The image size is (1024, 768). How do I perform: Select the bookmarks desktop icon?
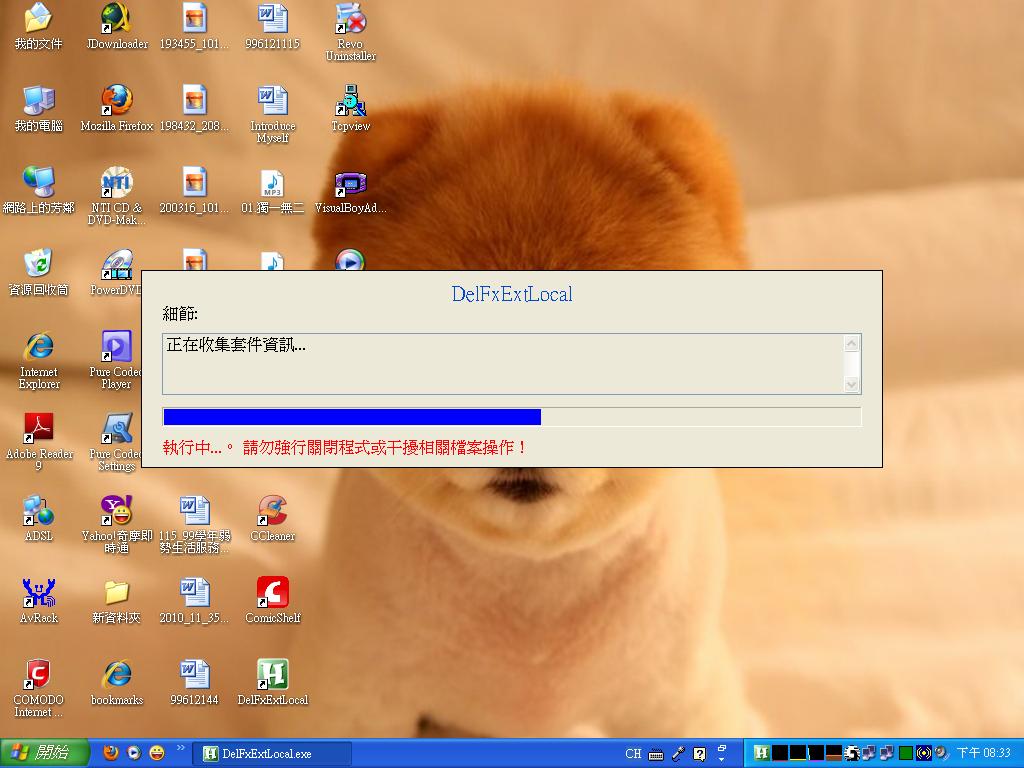(117, 683)
